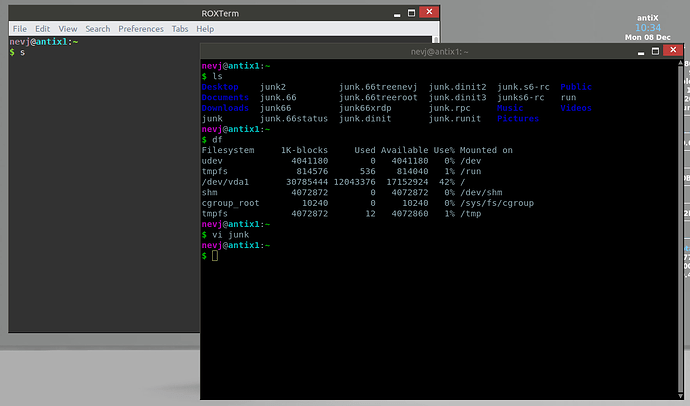Maximize the ROXTerm window
Image resolution: width=690 pixels, height=406 pixels.
coord(410,13)
